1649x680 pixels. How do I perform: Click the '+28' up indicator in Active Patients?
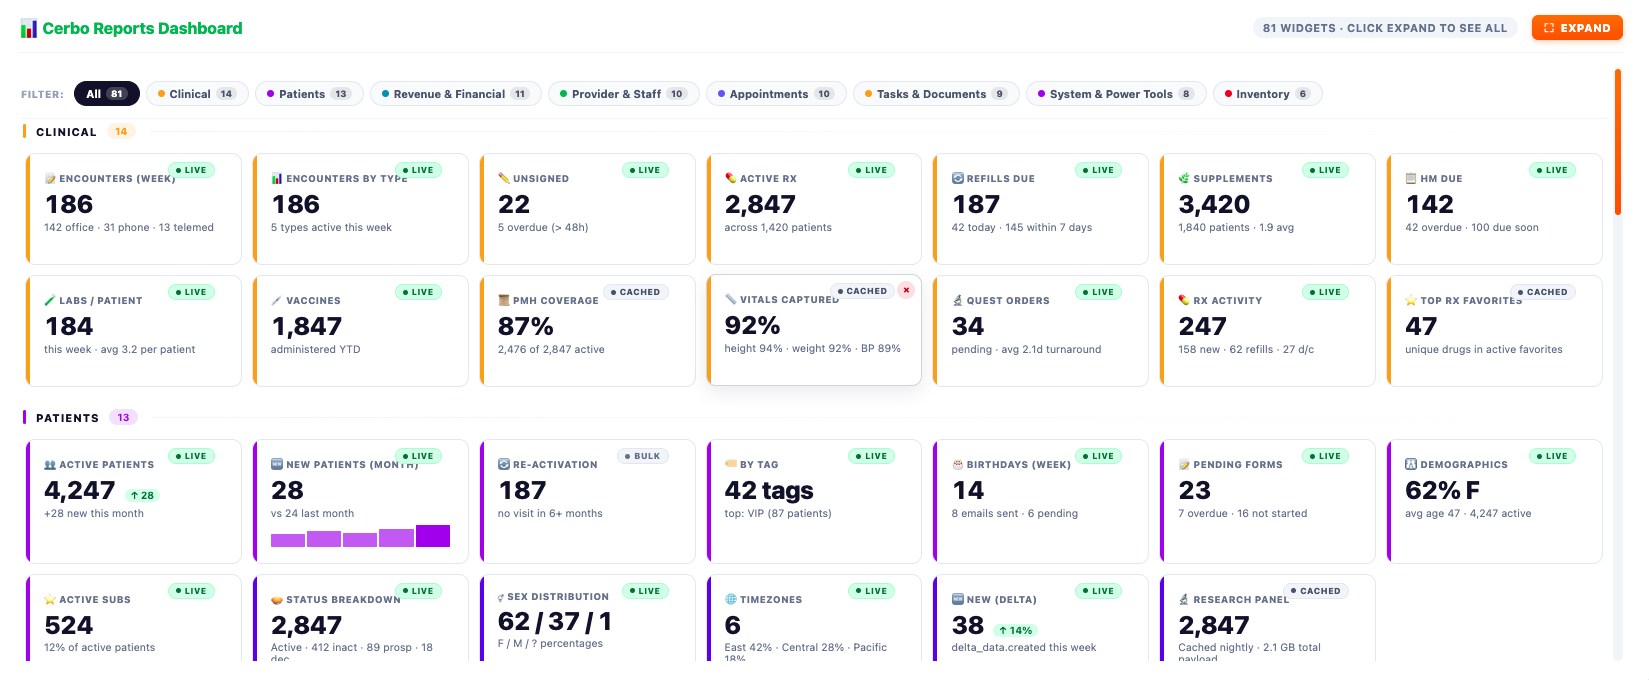click(142, 495)
